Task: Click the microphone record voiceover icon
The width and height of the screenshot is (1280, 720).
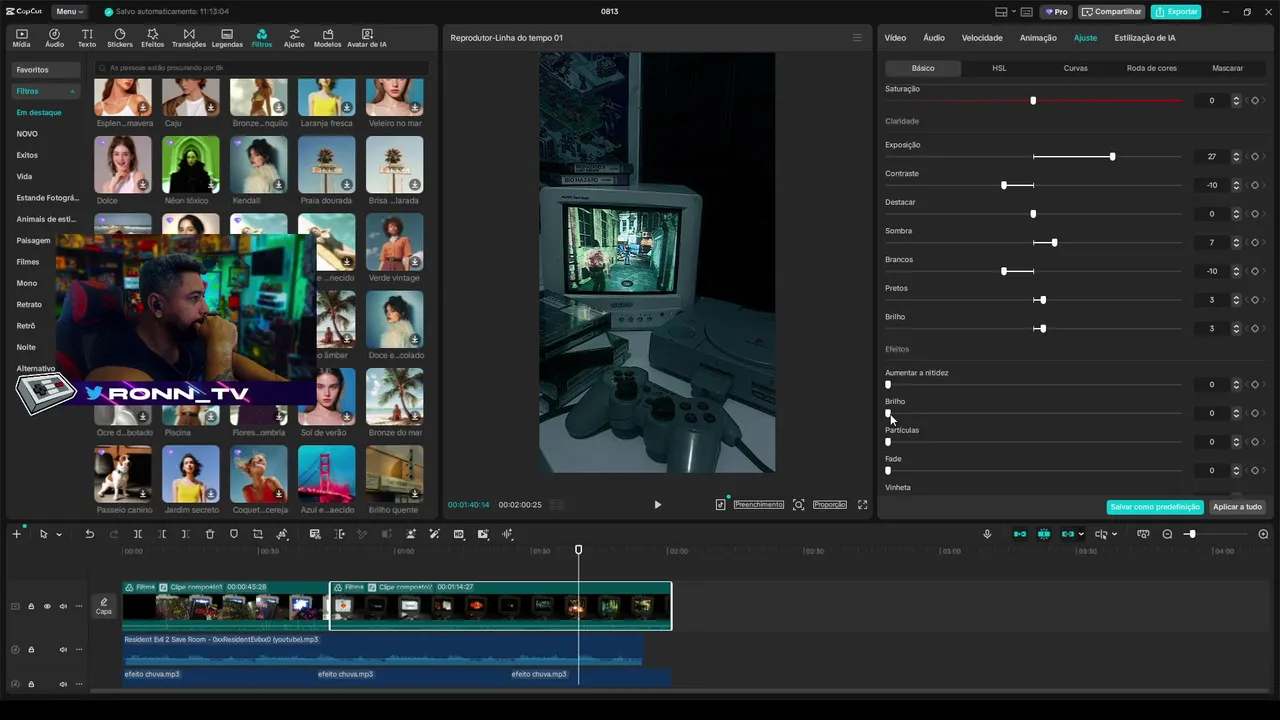Action: coord(987,534)
